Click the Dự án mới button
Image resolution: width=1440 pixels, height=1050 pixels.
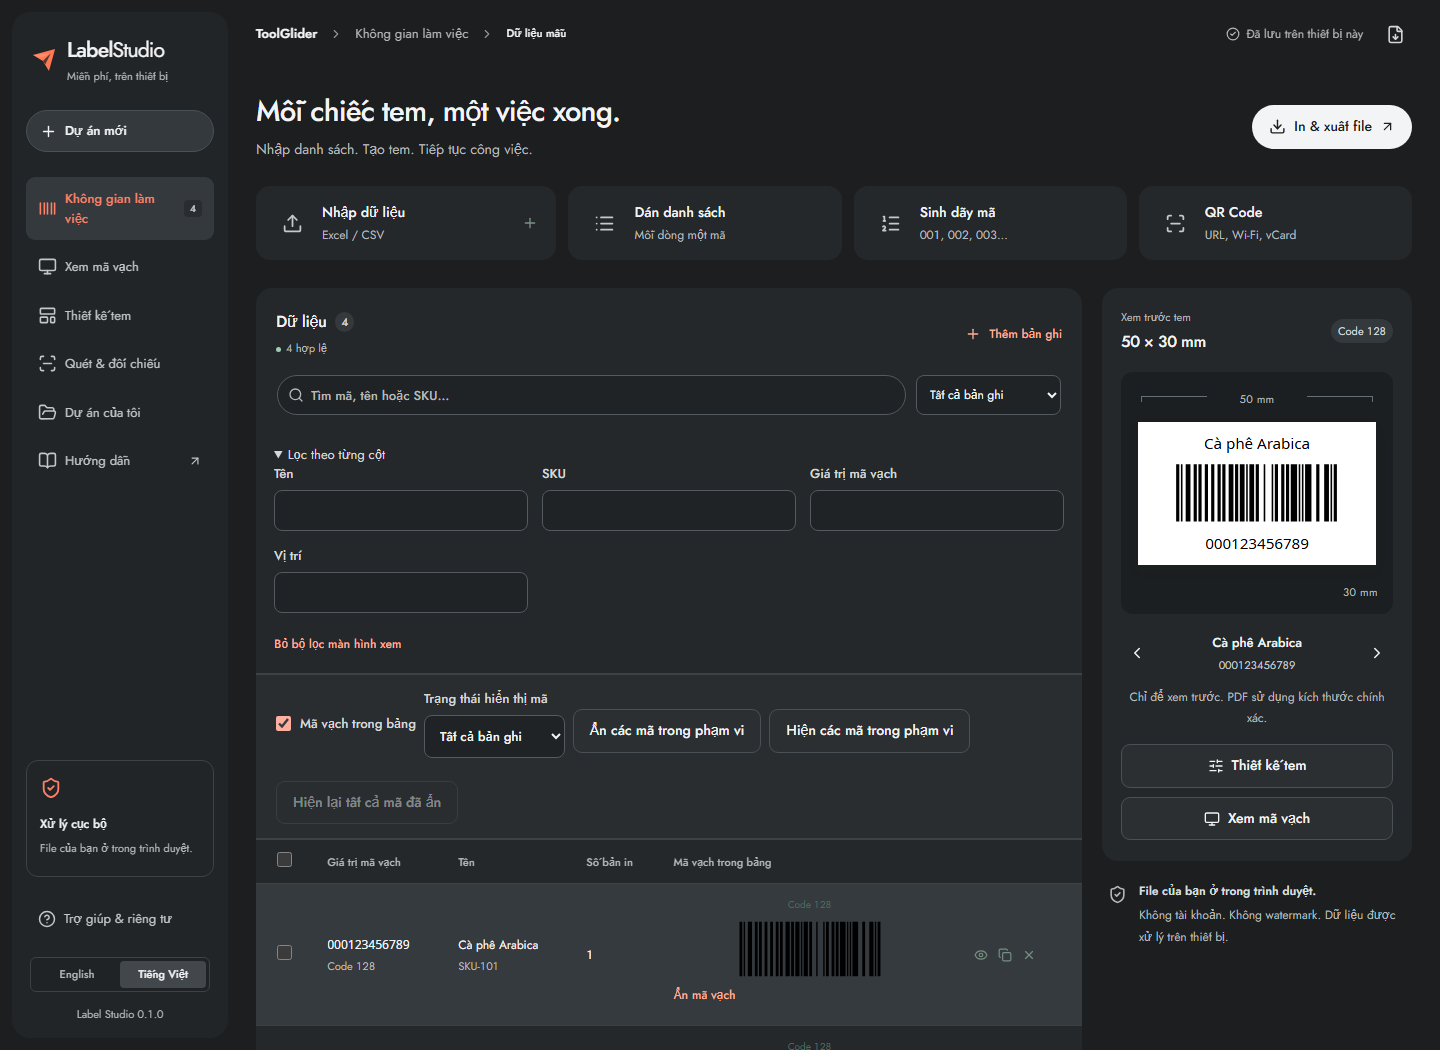[x=120, y=131]
